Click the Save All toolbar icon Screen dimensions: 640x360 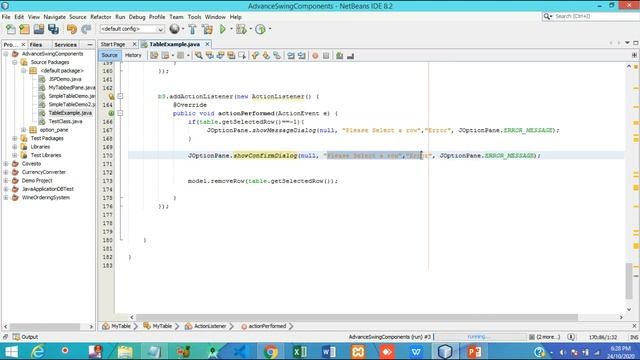coord(53,29)
